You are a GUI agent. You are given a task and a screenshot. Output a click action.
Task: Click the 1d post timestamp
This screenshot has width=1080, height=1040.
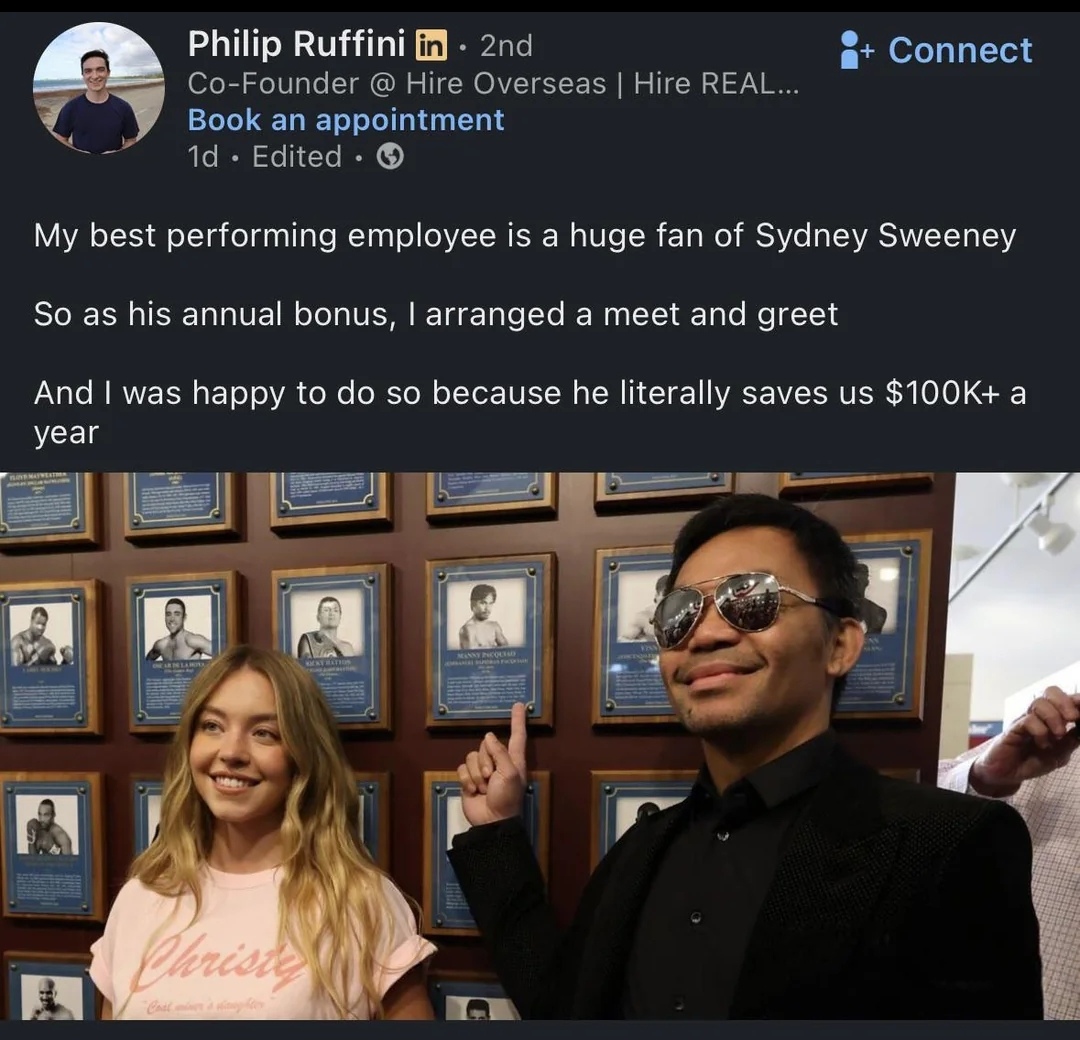click(202, 156)
